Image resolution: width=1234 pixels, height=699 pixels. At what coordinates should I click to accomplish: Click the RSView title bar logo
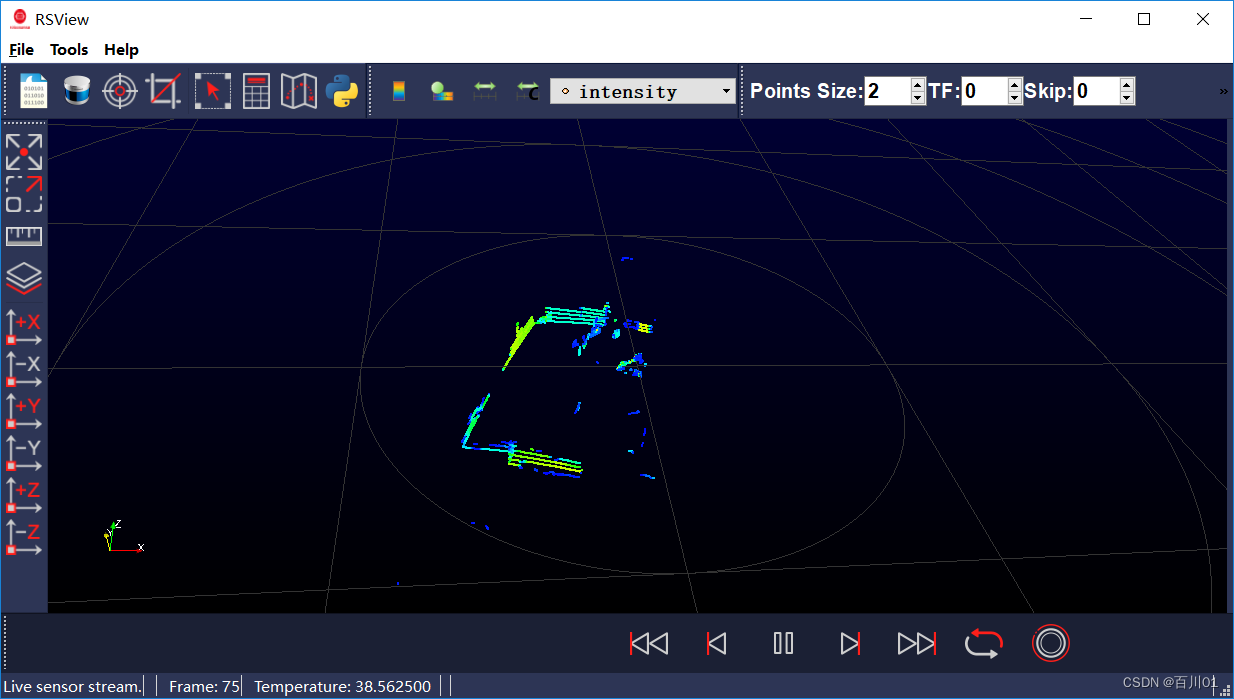[x=19, y=19]
